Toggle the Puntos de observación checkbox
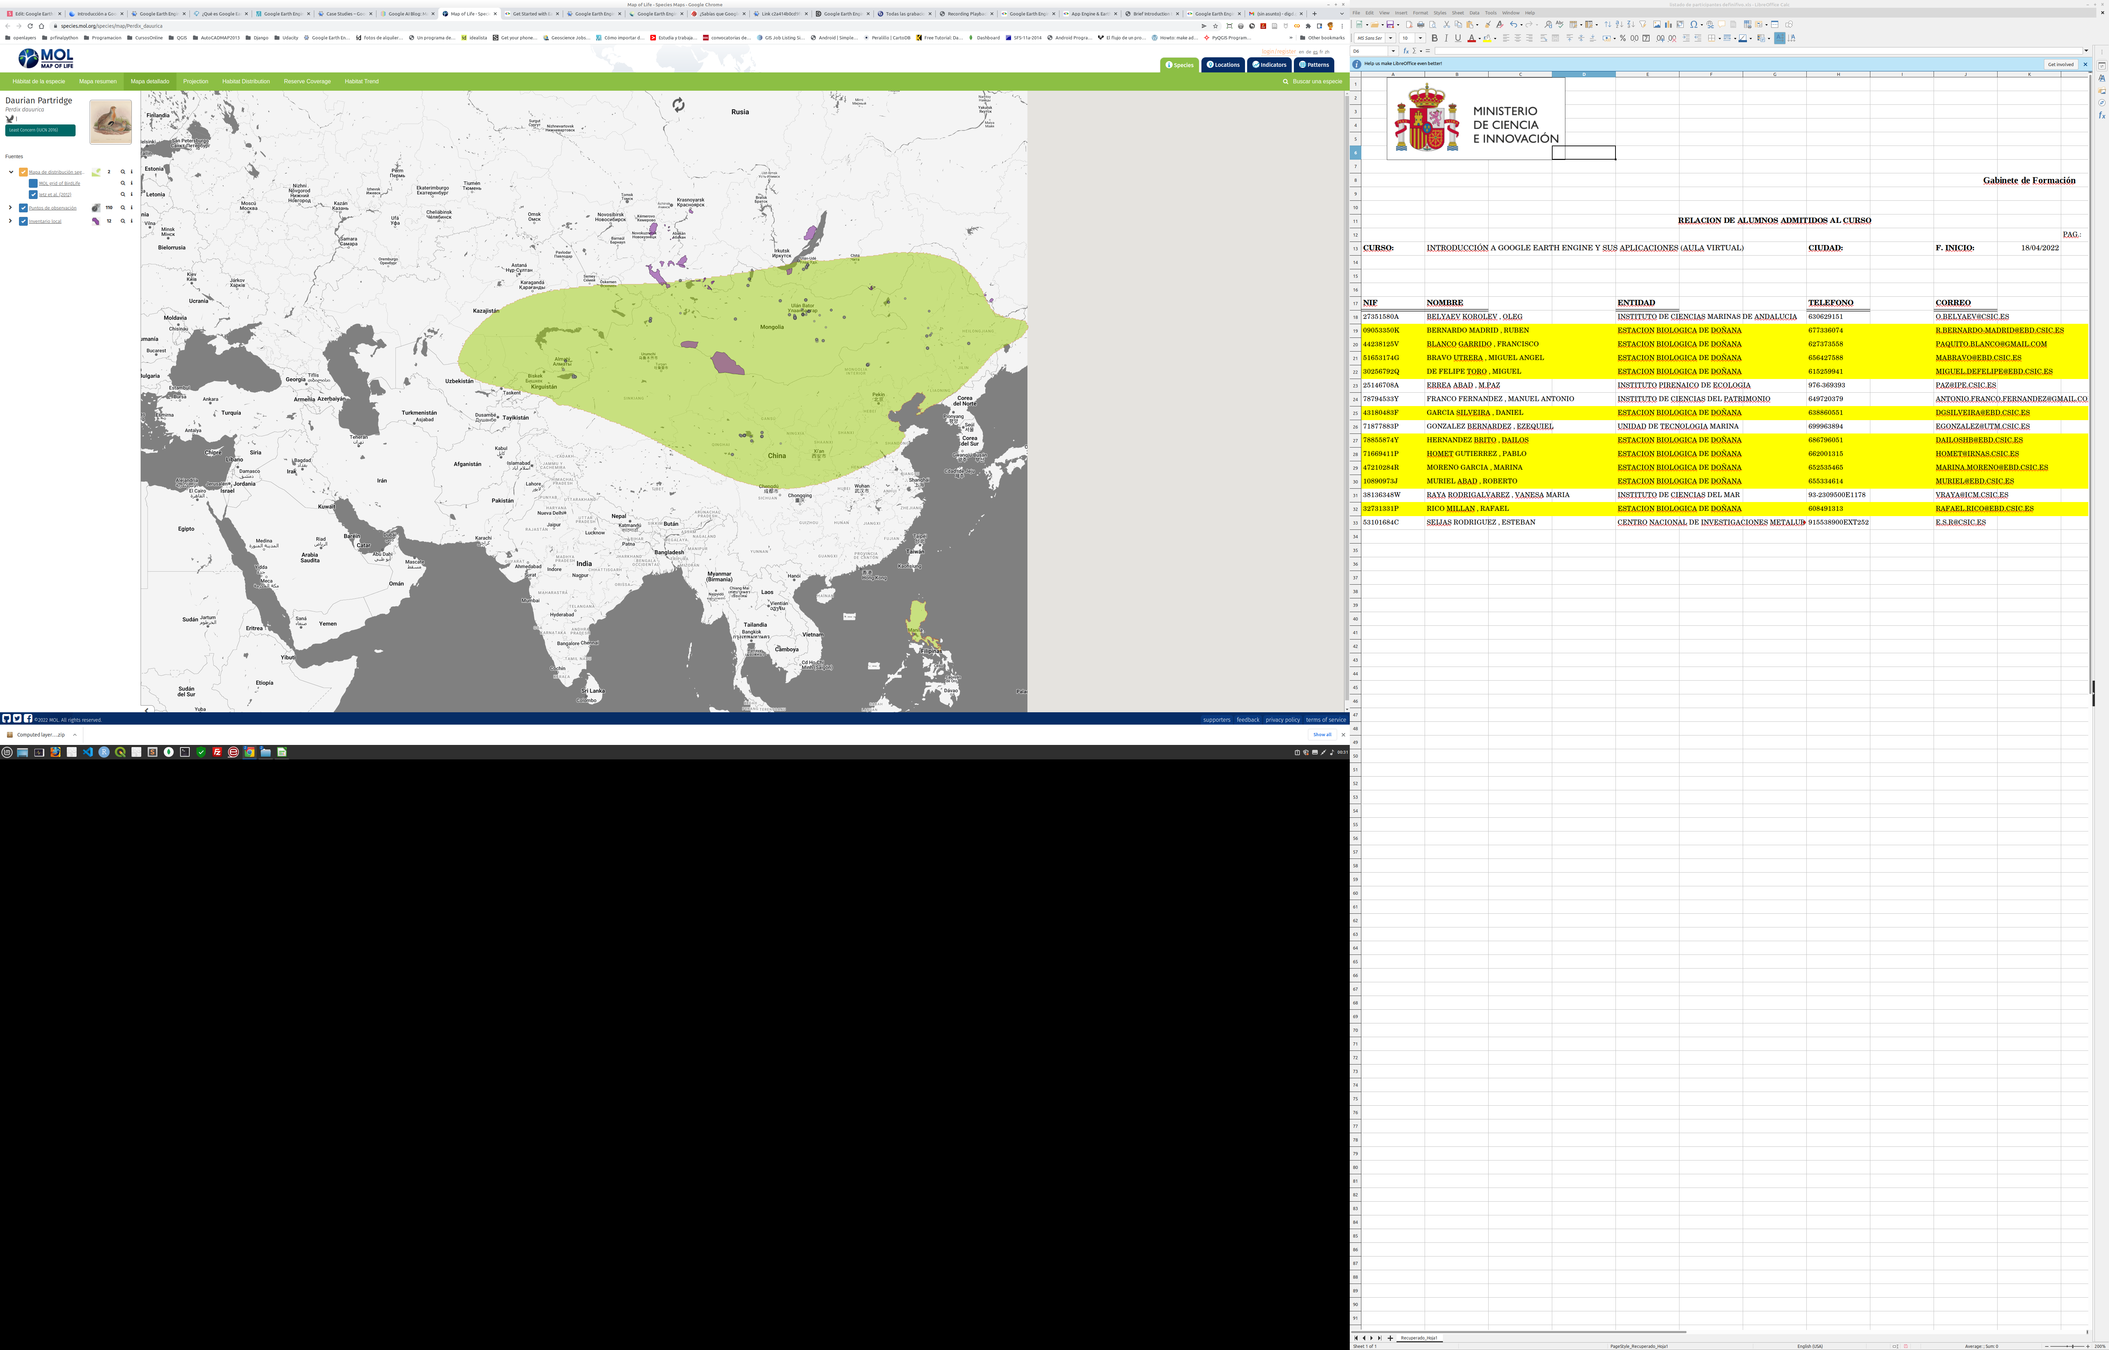2109x1350 pixels. point(23,208)
